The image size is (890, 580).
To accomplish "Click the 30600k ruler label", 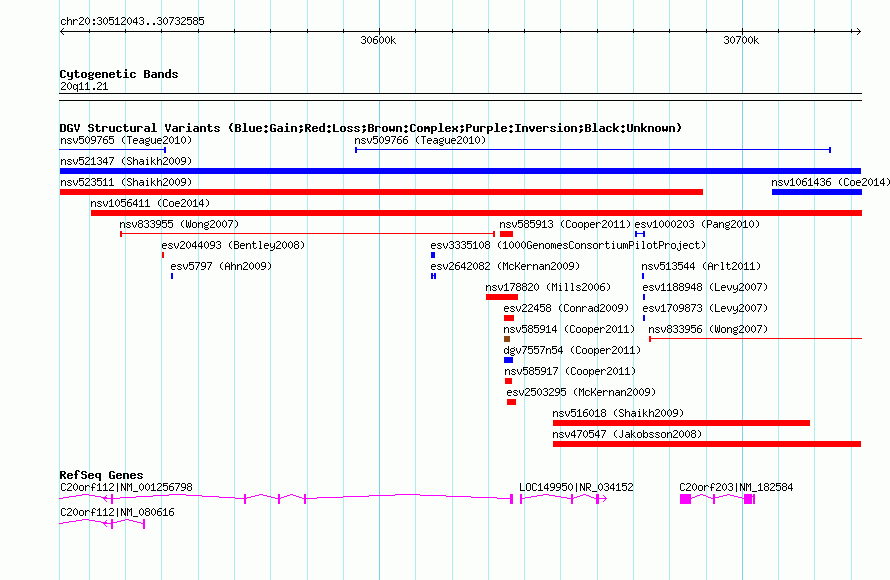I will point(378,40).
